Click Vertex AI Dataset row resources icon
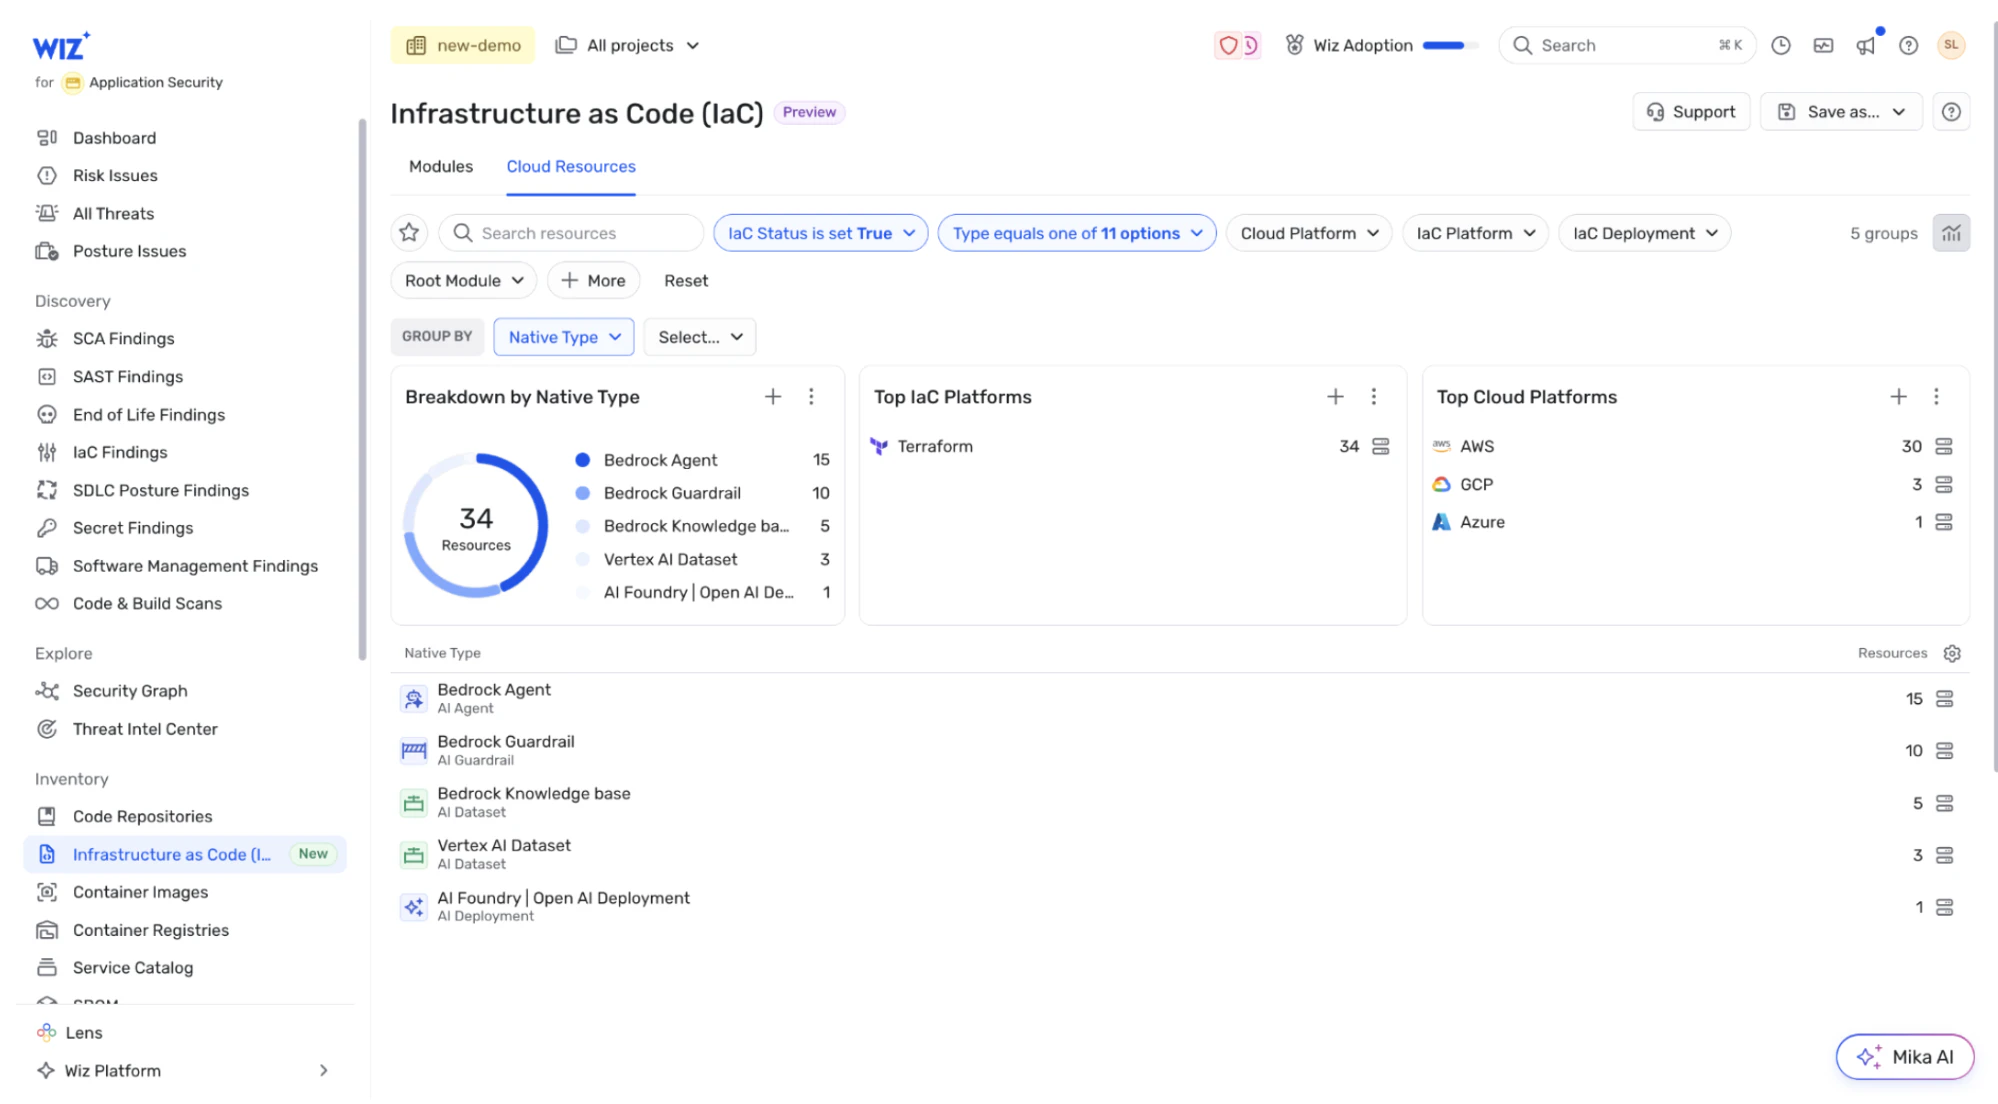This screenshot has width=1998, height=1104. 1944,855
